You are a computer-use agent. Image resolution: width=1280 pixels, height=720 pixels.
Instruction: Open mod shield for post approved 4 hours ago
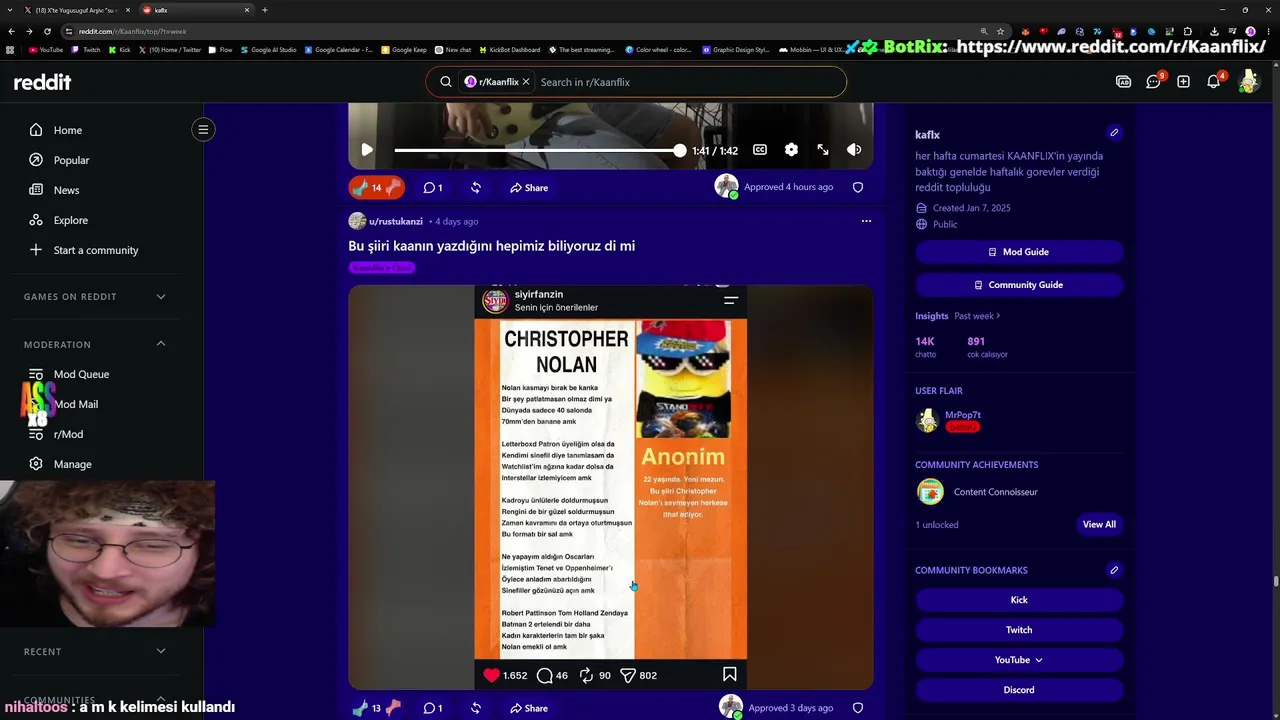857,187
